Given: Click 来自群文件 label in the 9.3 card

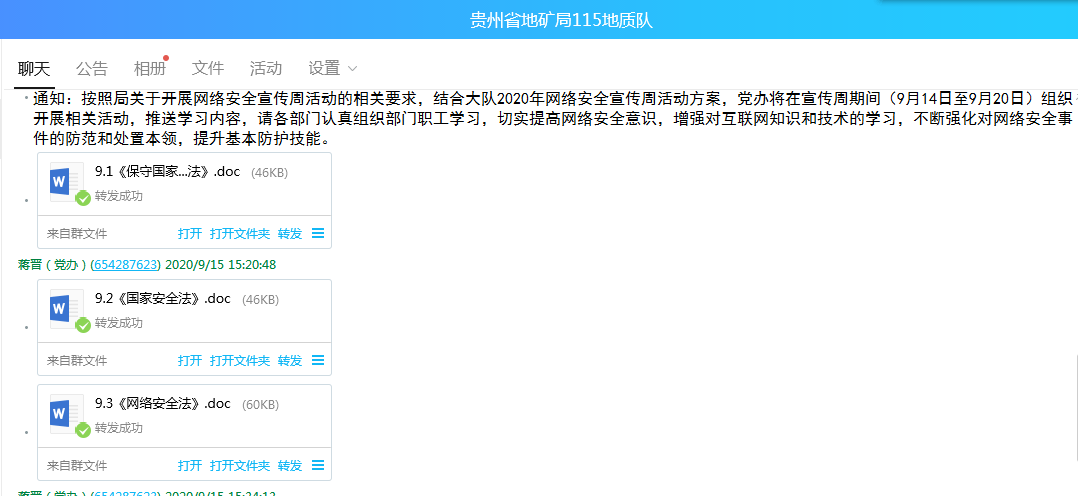Looking at the screenshot, I should (x=77, y=466).
